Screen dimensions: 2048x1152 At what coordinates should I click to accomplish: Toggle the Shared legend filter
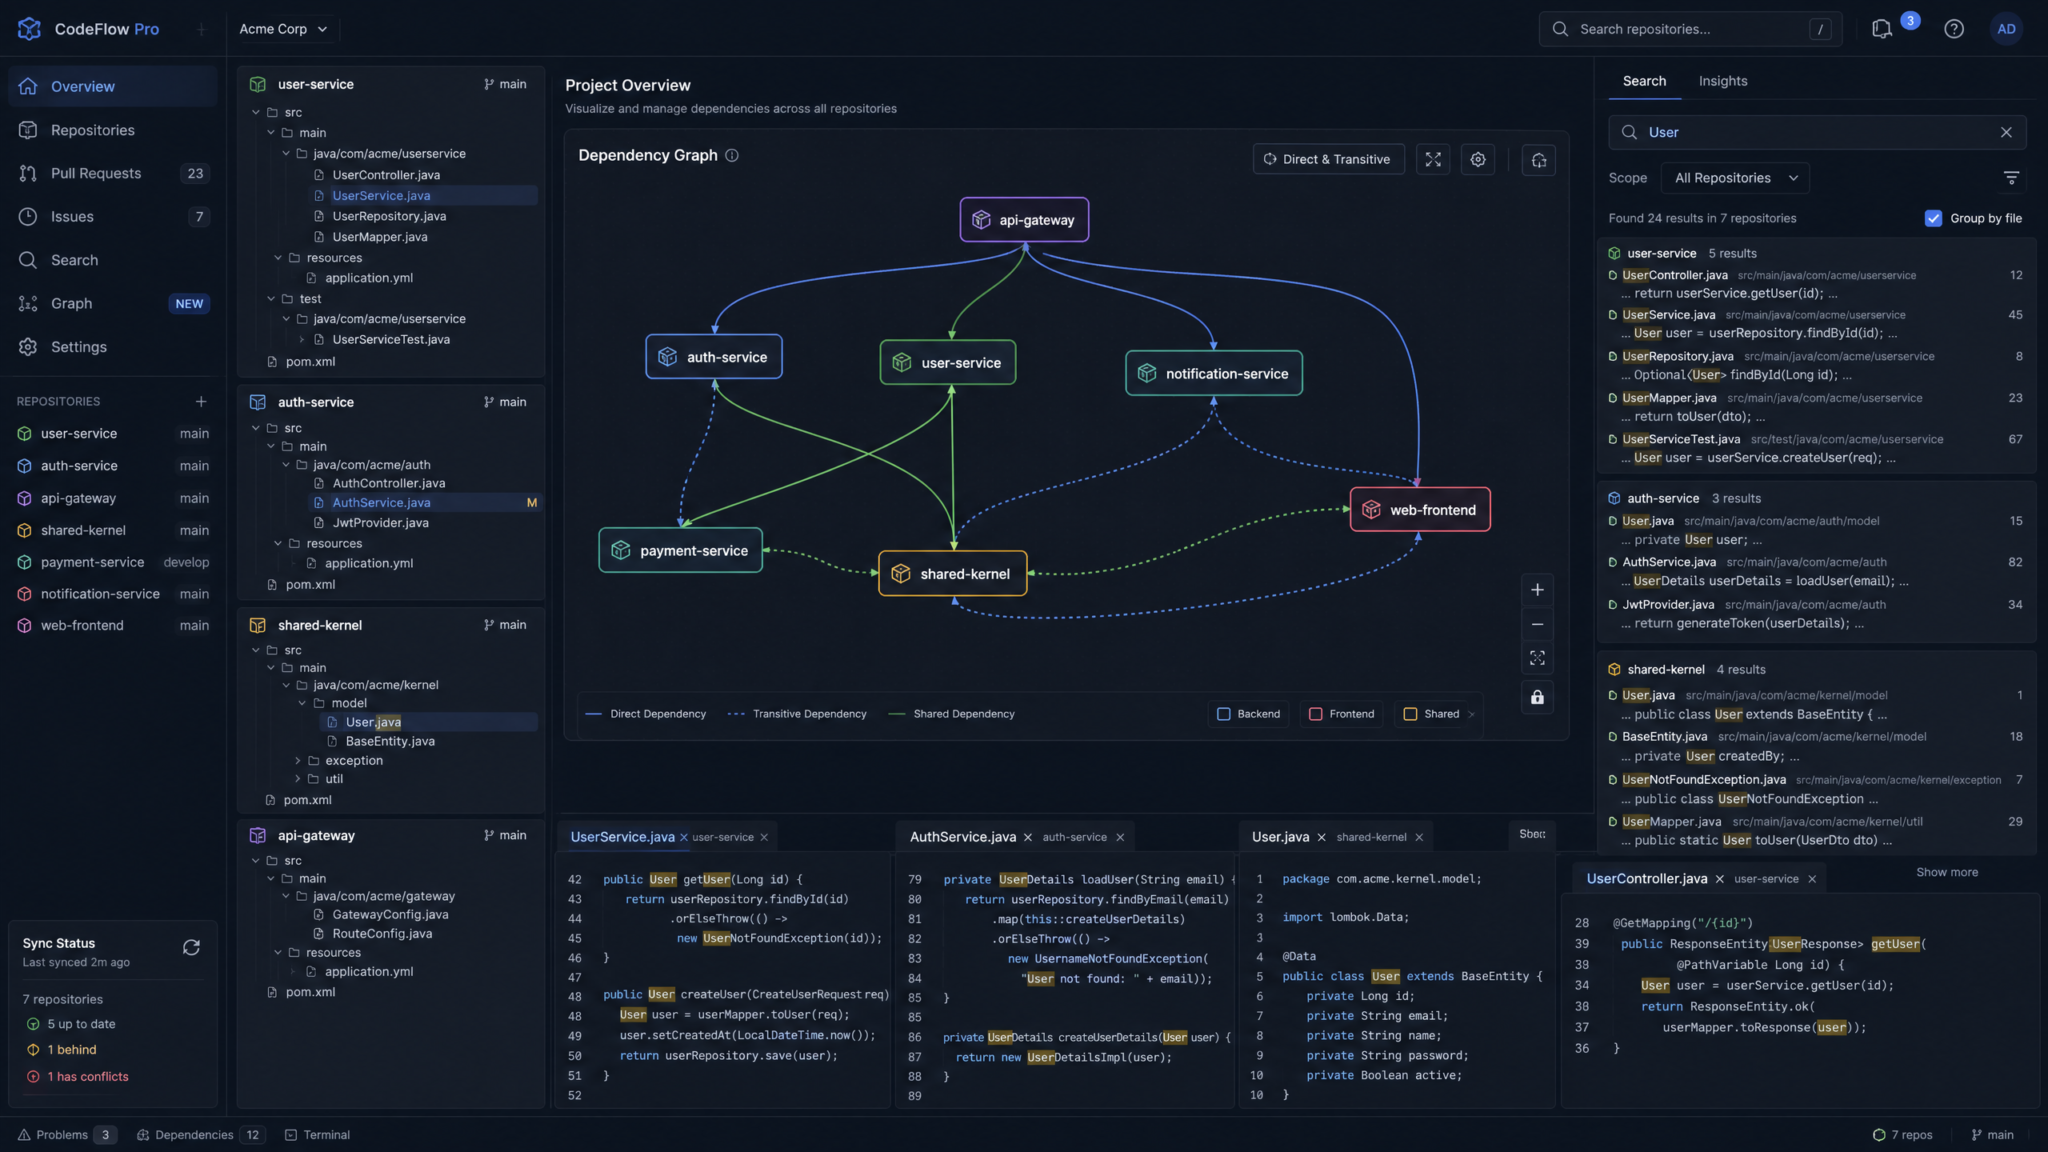1432,714
